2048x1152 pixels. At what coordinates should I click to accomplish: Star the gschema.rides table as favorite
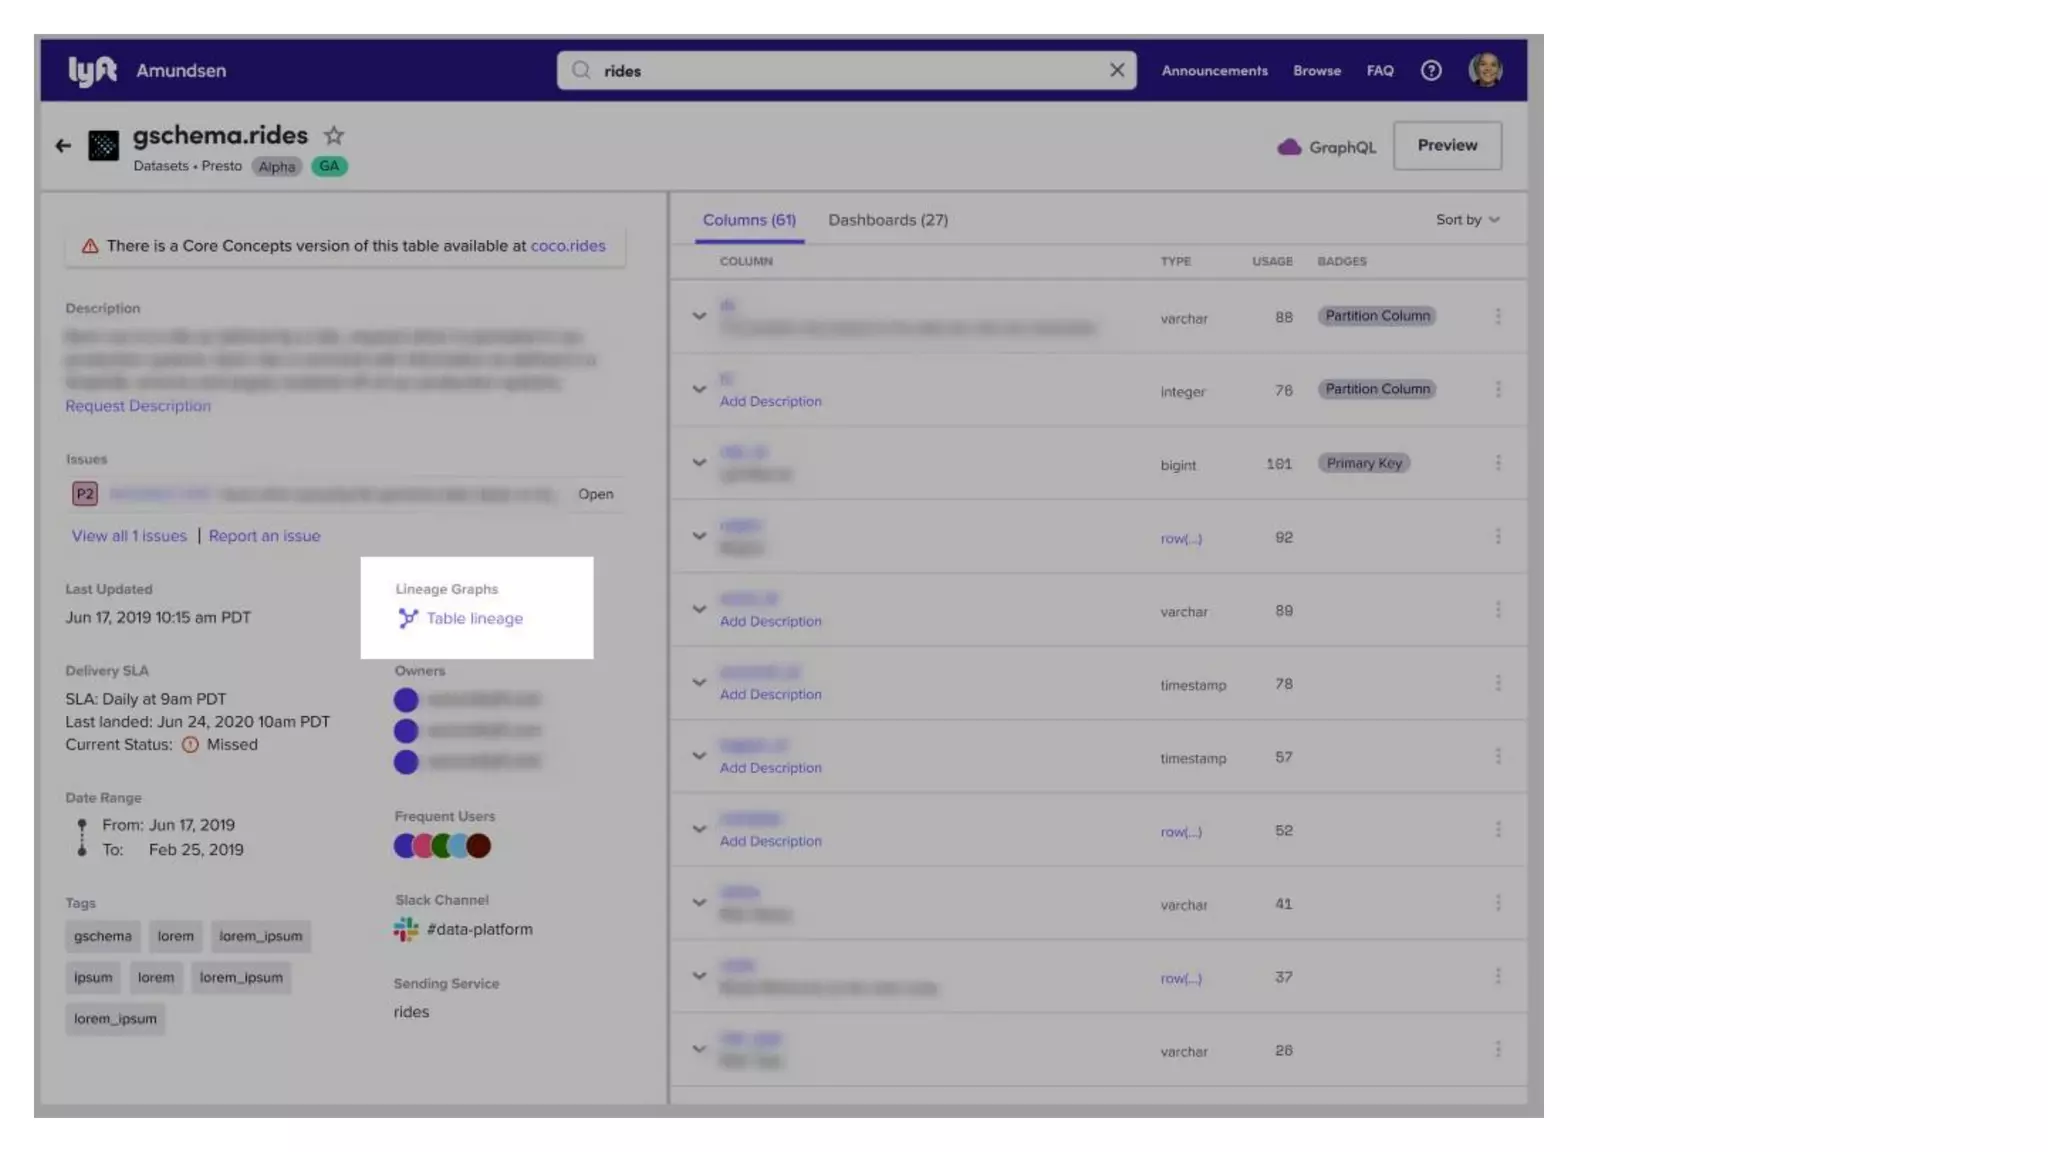click(334, 136)
